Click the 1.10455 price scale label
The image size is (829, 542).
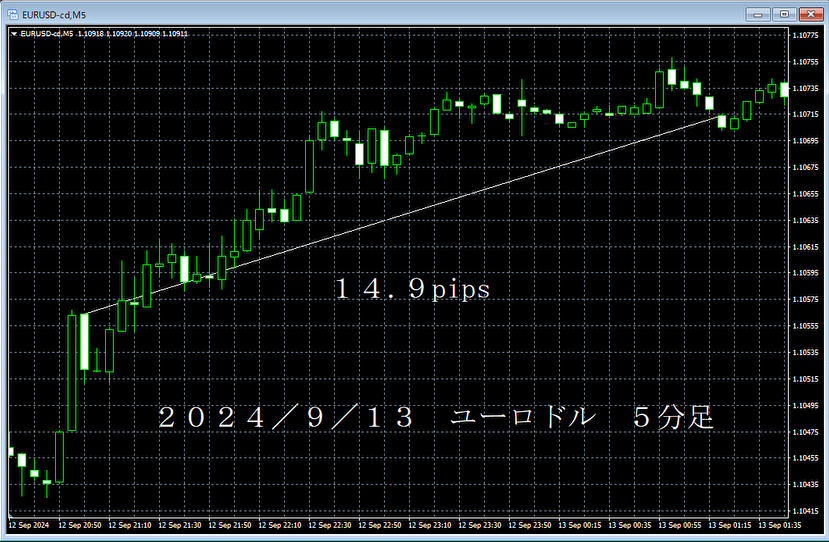(806, 458)
